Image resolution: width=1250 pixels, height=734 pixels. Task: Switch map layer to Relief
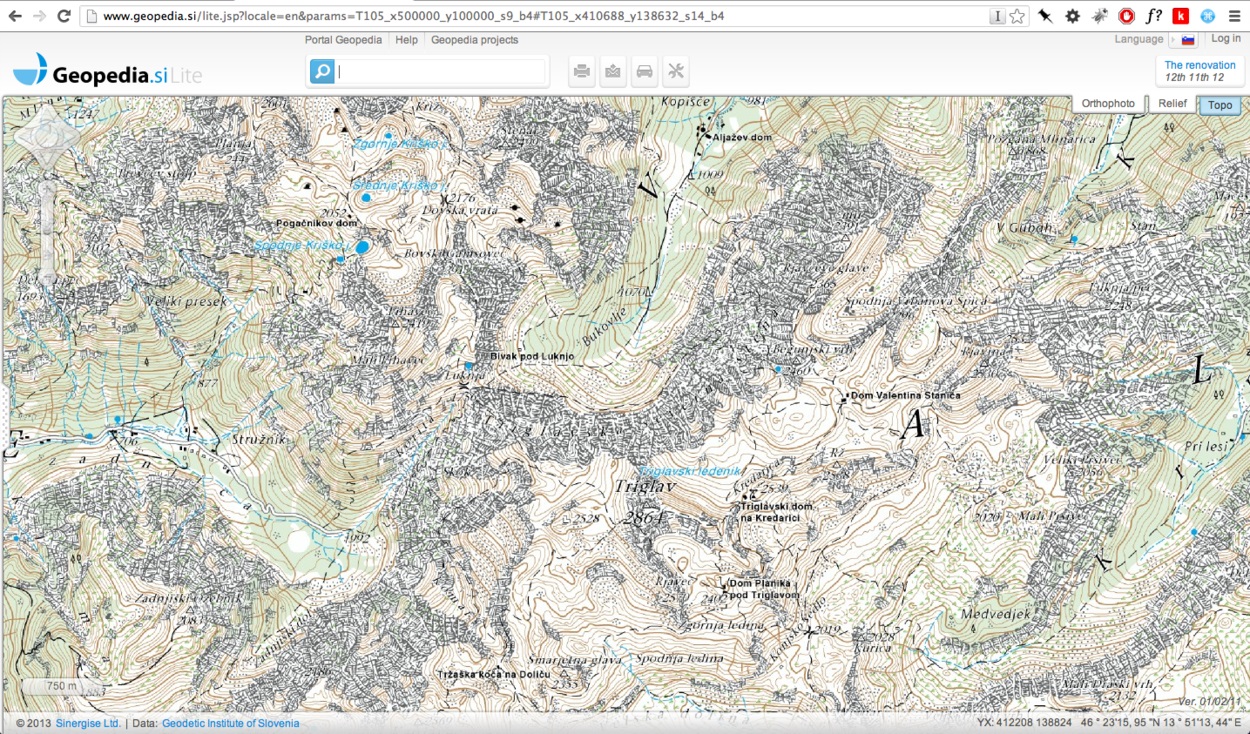[1172, 104]
